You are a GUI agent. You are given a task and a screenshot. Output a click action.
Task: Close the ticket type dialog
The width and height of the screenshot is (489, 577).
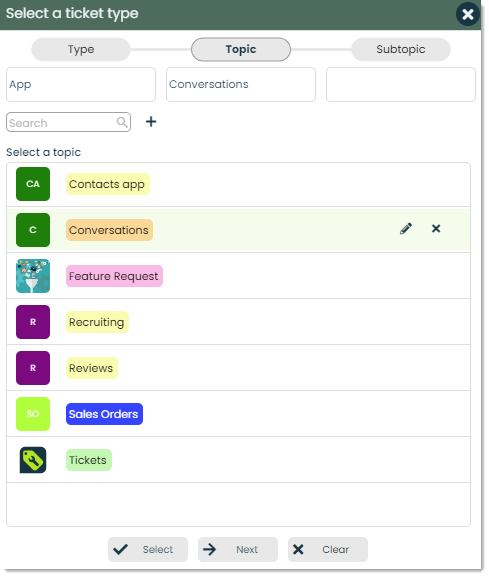468,14
